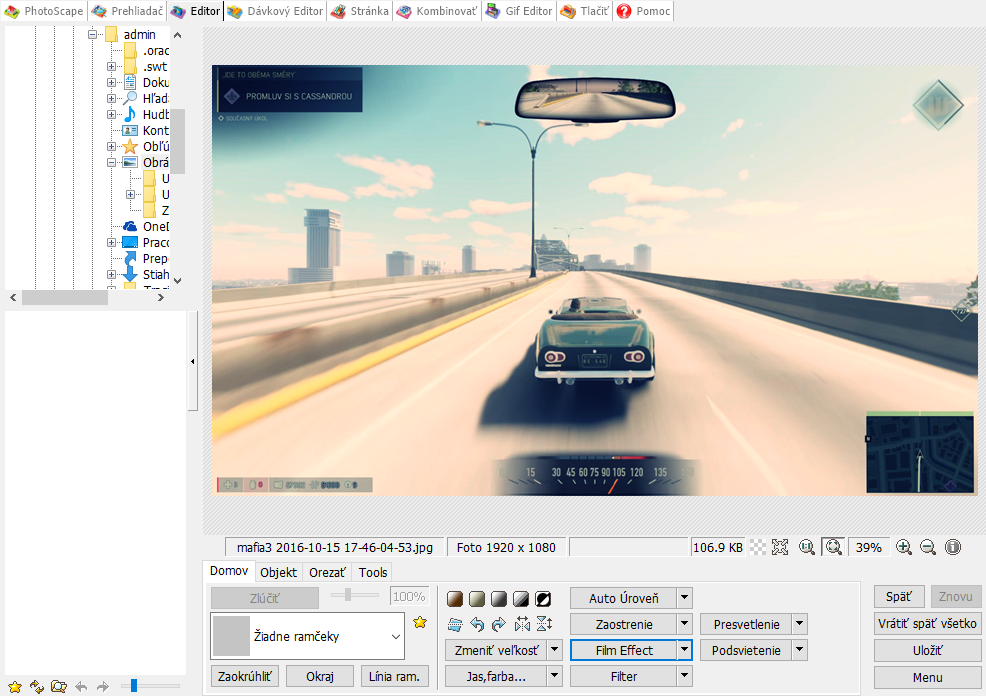The width and height of the screenshot is (986, 696).
Task: Click the zoom in magnifier icon
Action: tap(904, 547)
